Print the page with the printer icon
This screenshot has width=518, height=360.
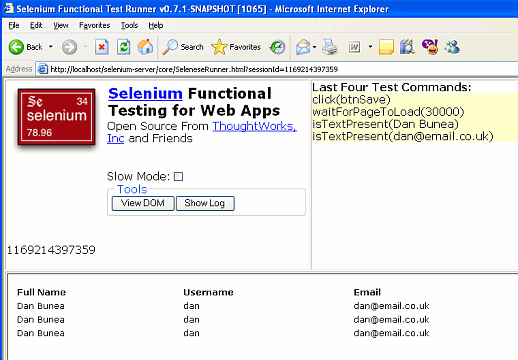pos(330,47)
